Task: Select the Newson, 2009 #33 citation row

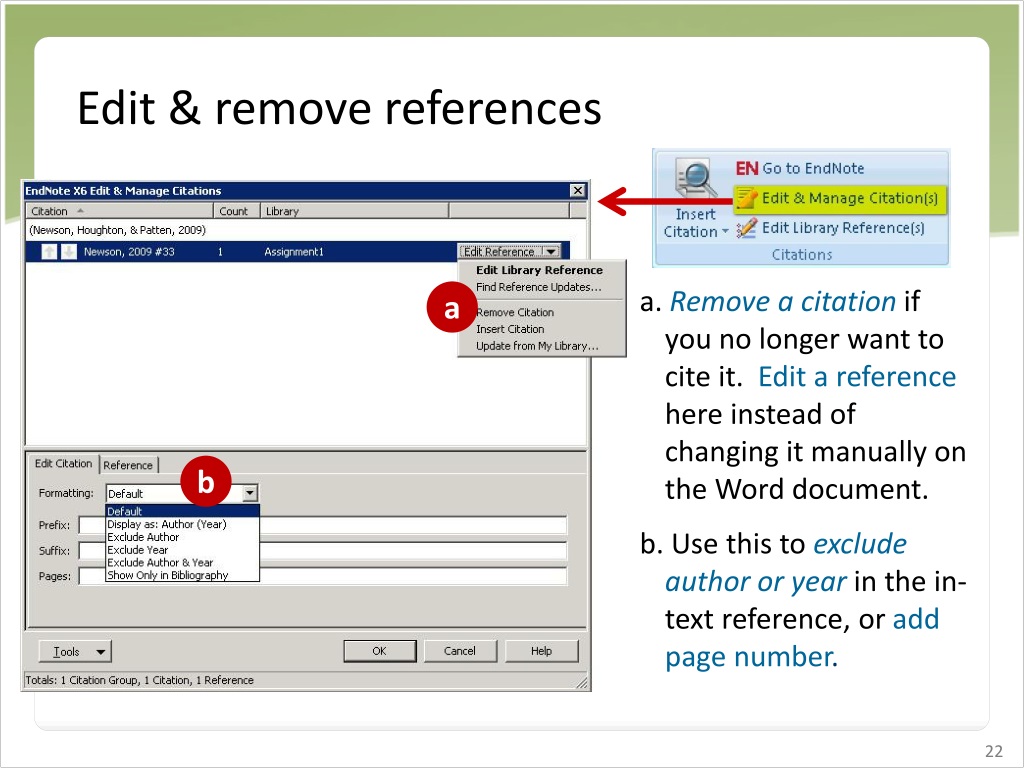Action: coord(297,251)
